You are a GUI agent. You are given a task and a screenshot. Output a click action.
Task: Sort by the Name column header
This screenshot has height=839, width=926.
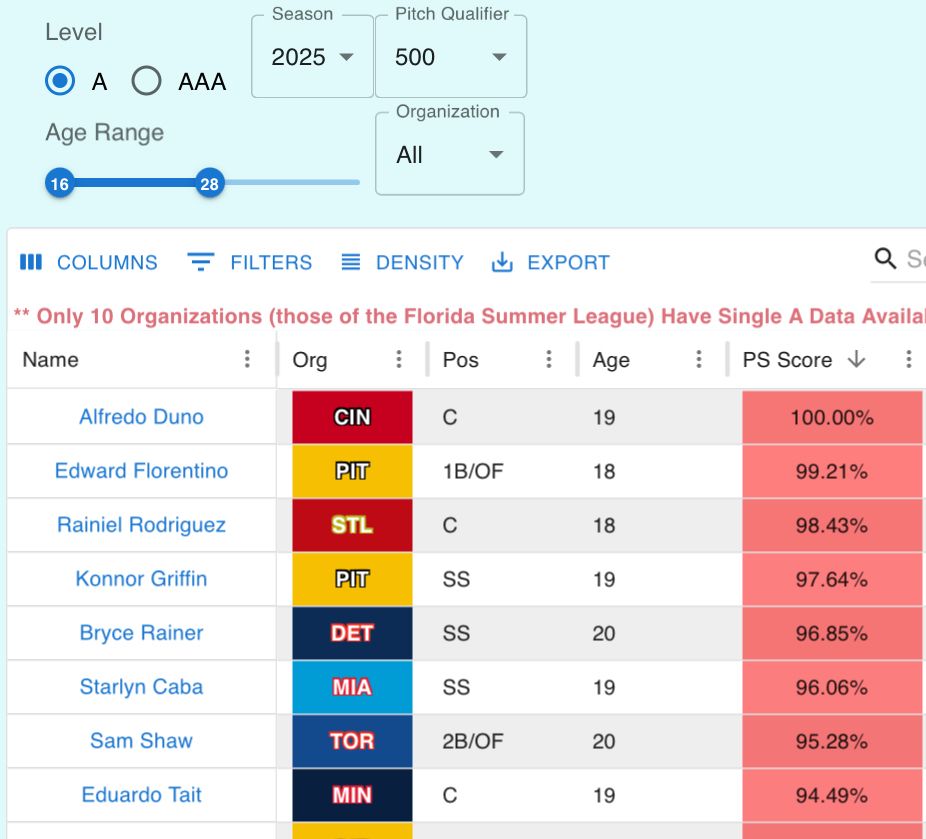point(50,360)
